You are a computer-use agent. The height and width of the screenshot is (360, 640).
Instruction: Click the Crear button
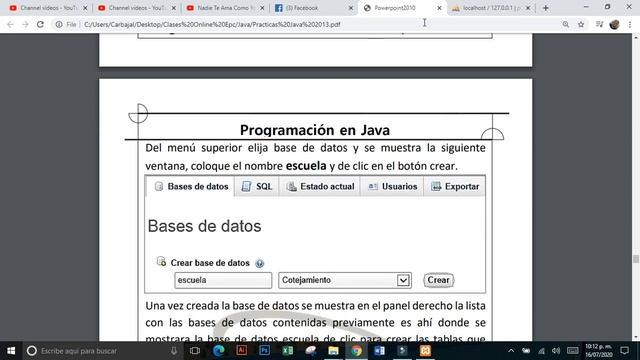pos(438,280)
